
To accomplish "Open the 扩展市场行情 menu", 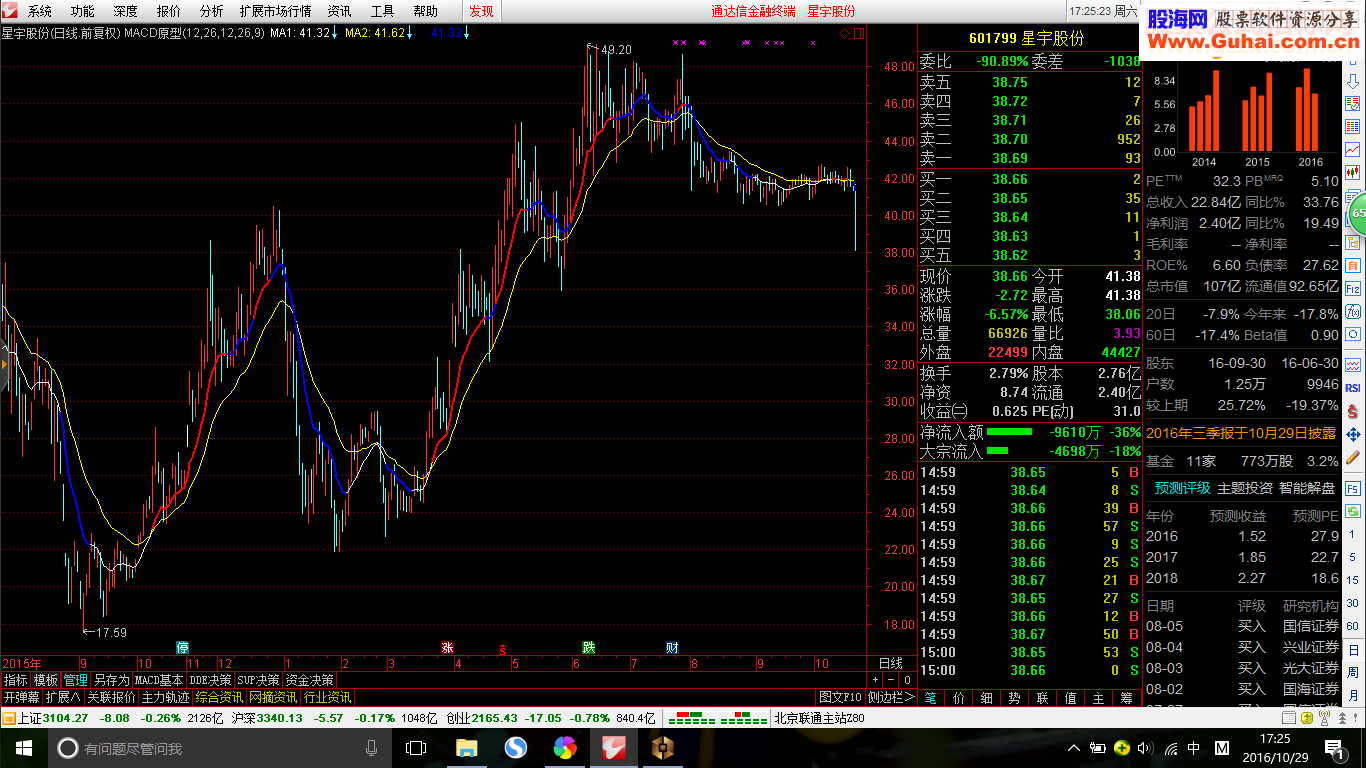I will [275, 11].
